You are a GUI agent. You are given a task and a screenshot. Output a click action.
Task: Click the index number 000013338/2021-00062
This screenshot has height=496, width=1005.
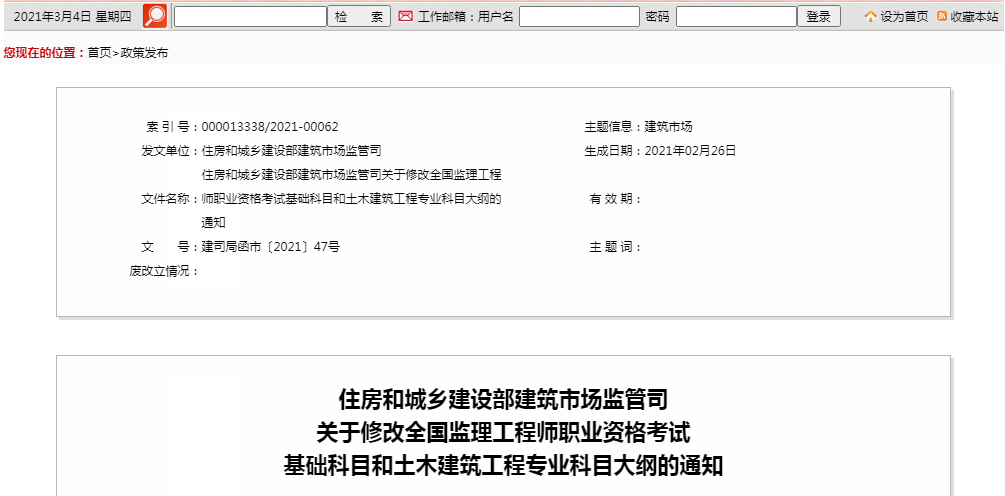click(x=270, y=127)
